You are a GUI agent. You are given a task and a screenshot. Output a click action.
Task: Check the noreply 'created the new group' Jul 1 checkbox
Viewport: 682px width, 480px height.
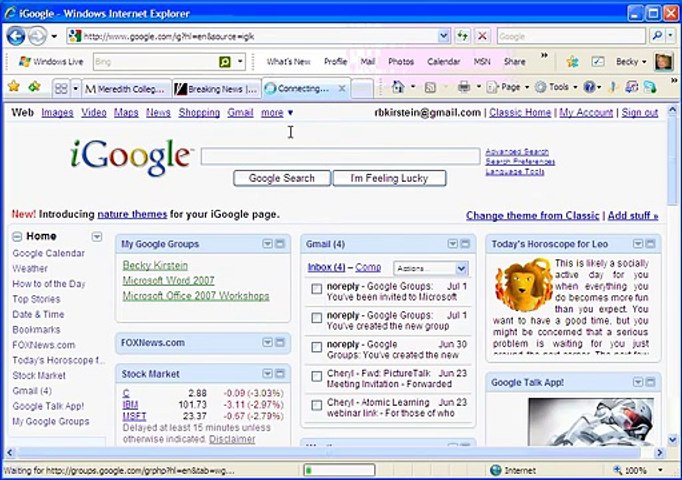(317, 318)
